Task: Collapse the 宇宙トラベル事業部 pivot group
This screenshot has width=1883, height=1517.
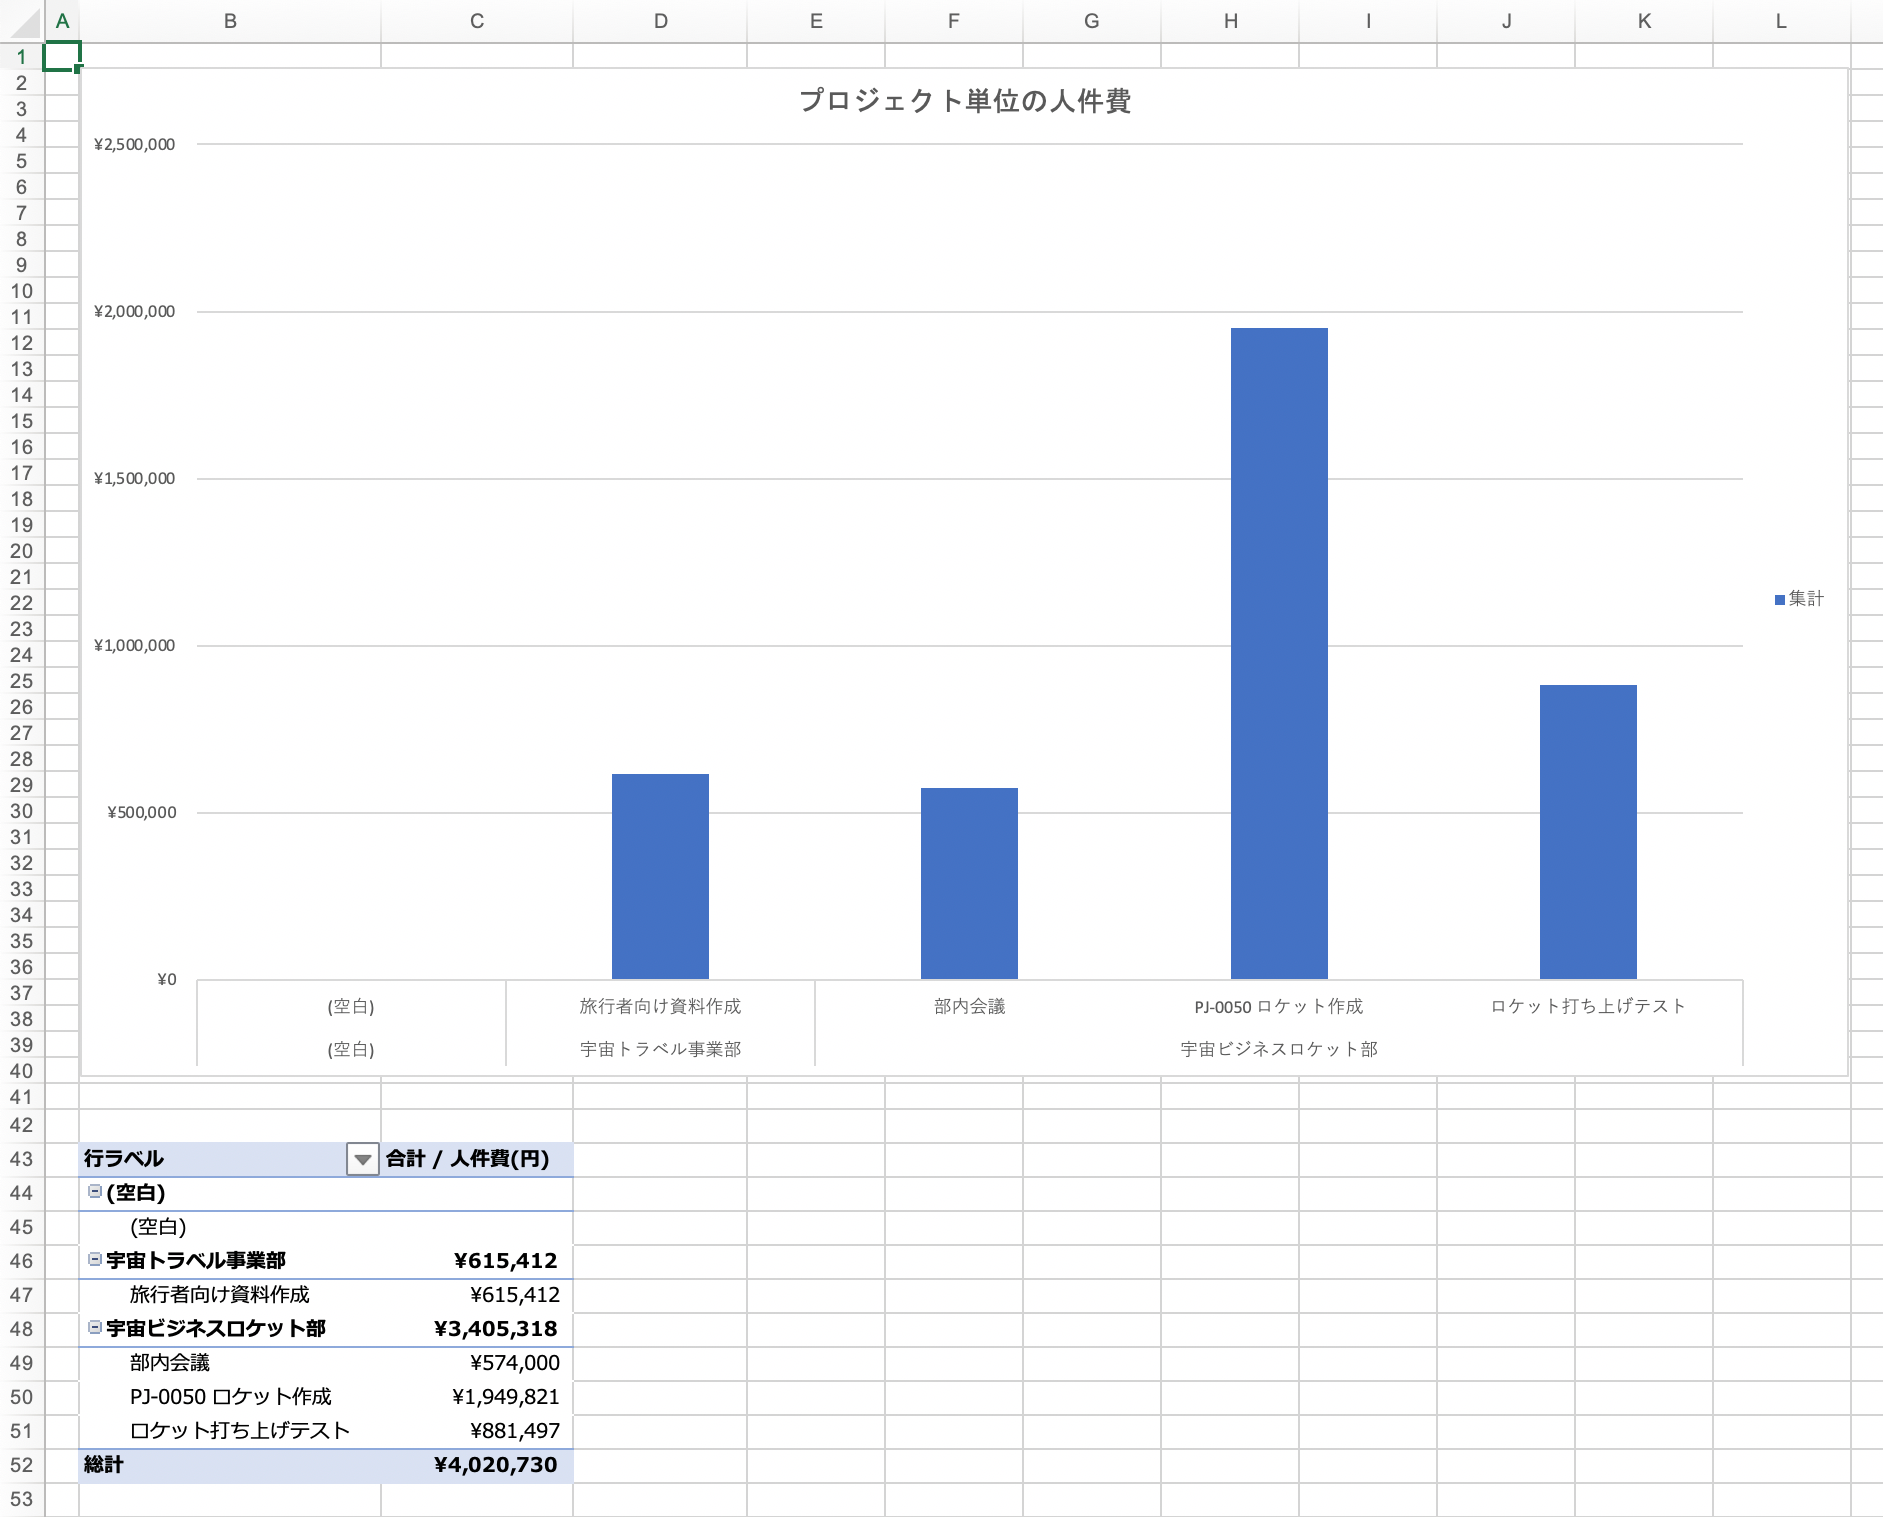Action: [95, 1259]
